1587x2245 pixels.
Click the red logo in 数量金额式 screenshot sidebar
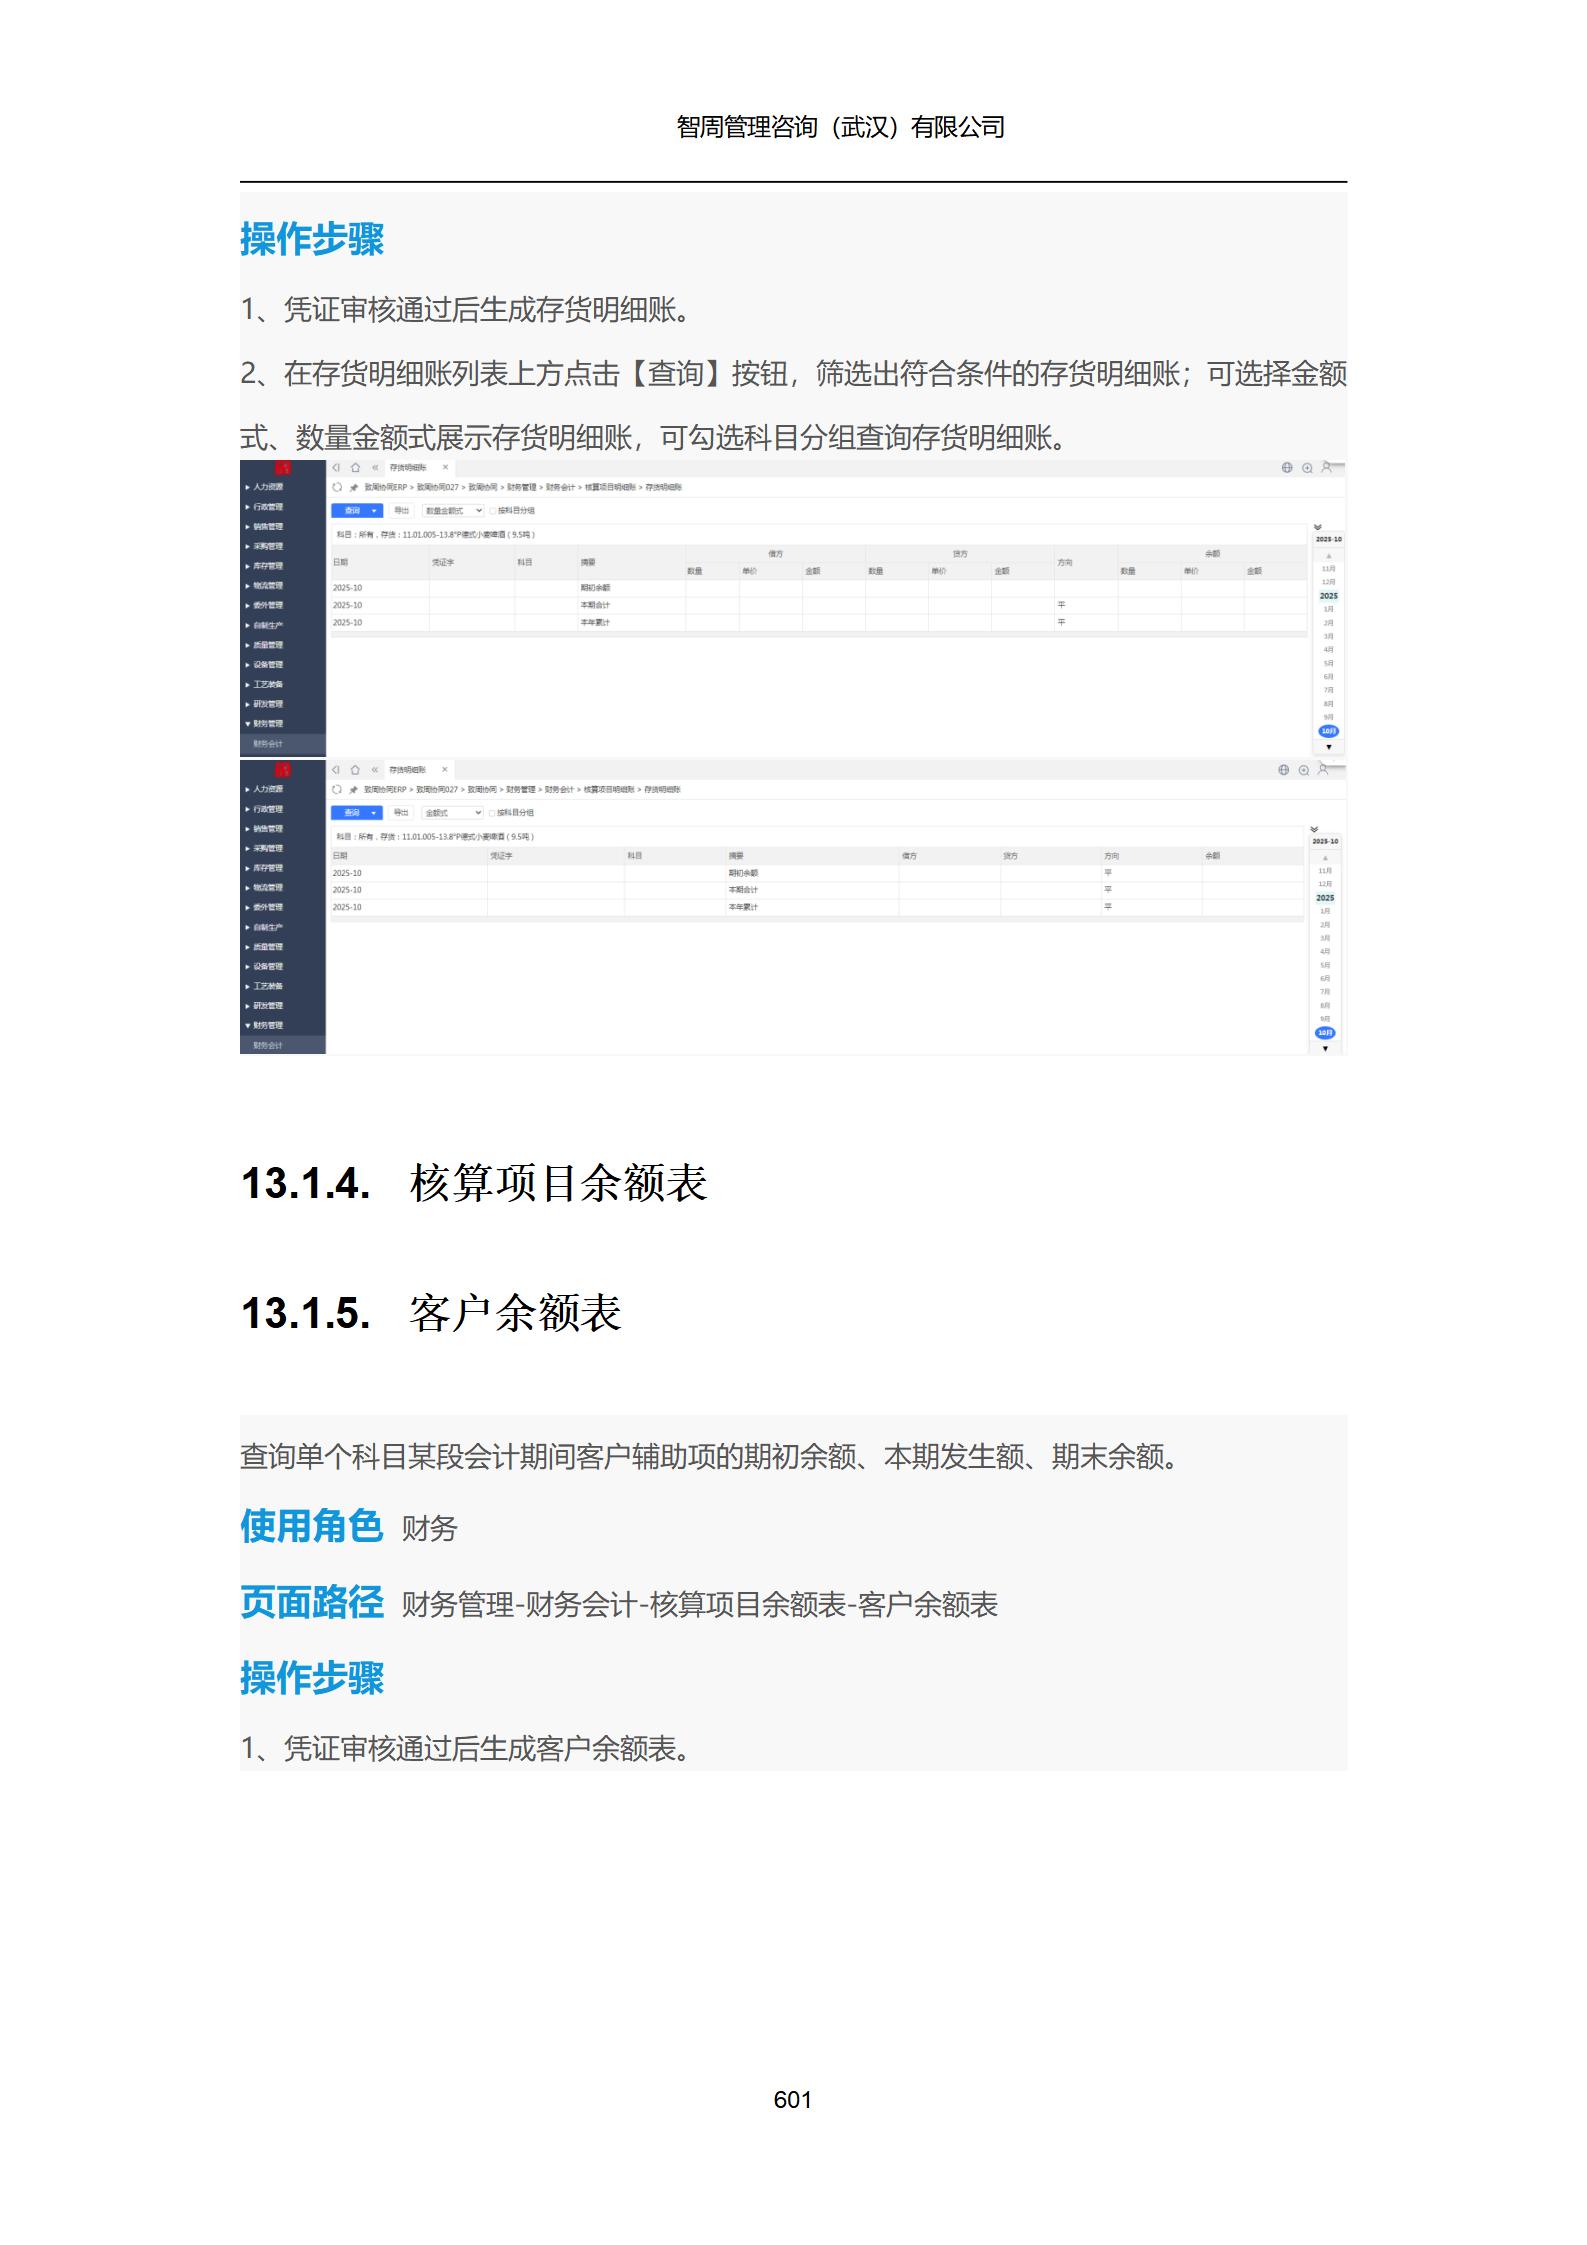pyautogui.click(x=283, y=467)
